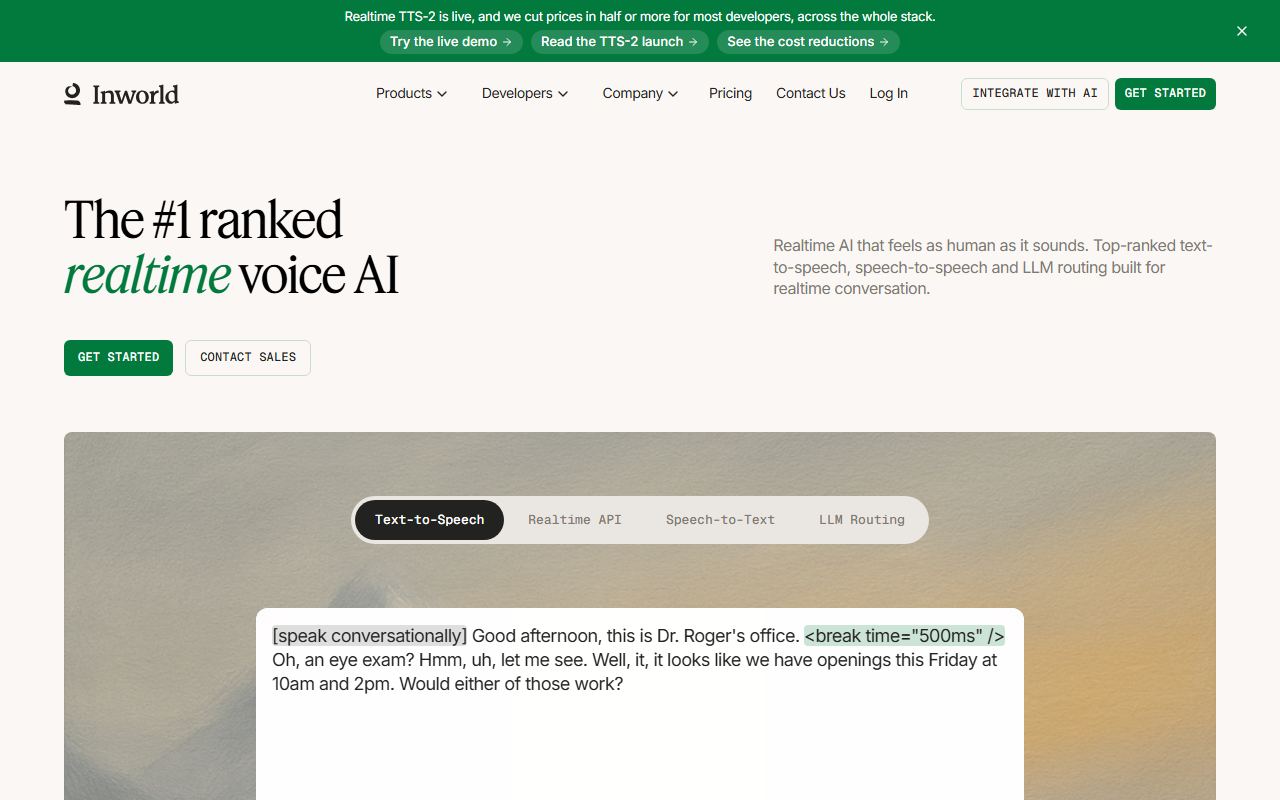Viewport: 1280px width, 800px height.
Task: Expand the Company menu chevron
Action: [673, 94]
